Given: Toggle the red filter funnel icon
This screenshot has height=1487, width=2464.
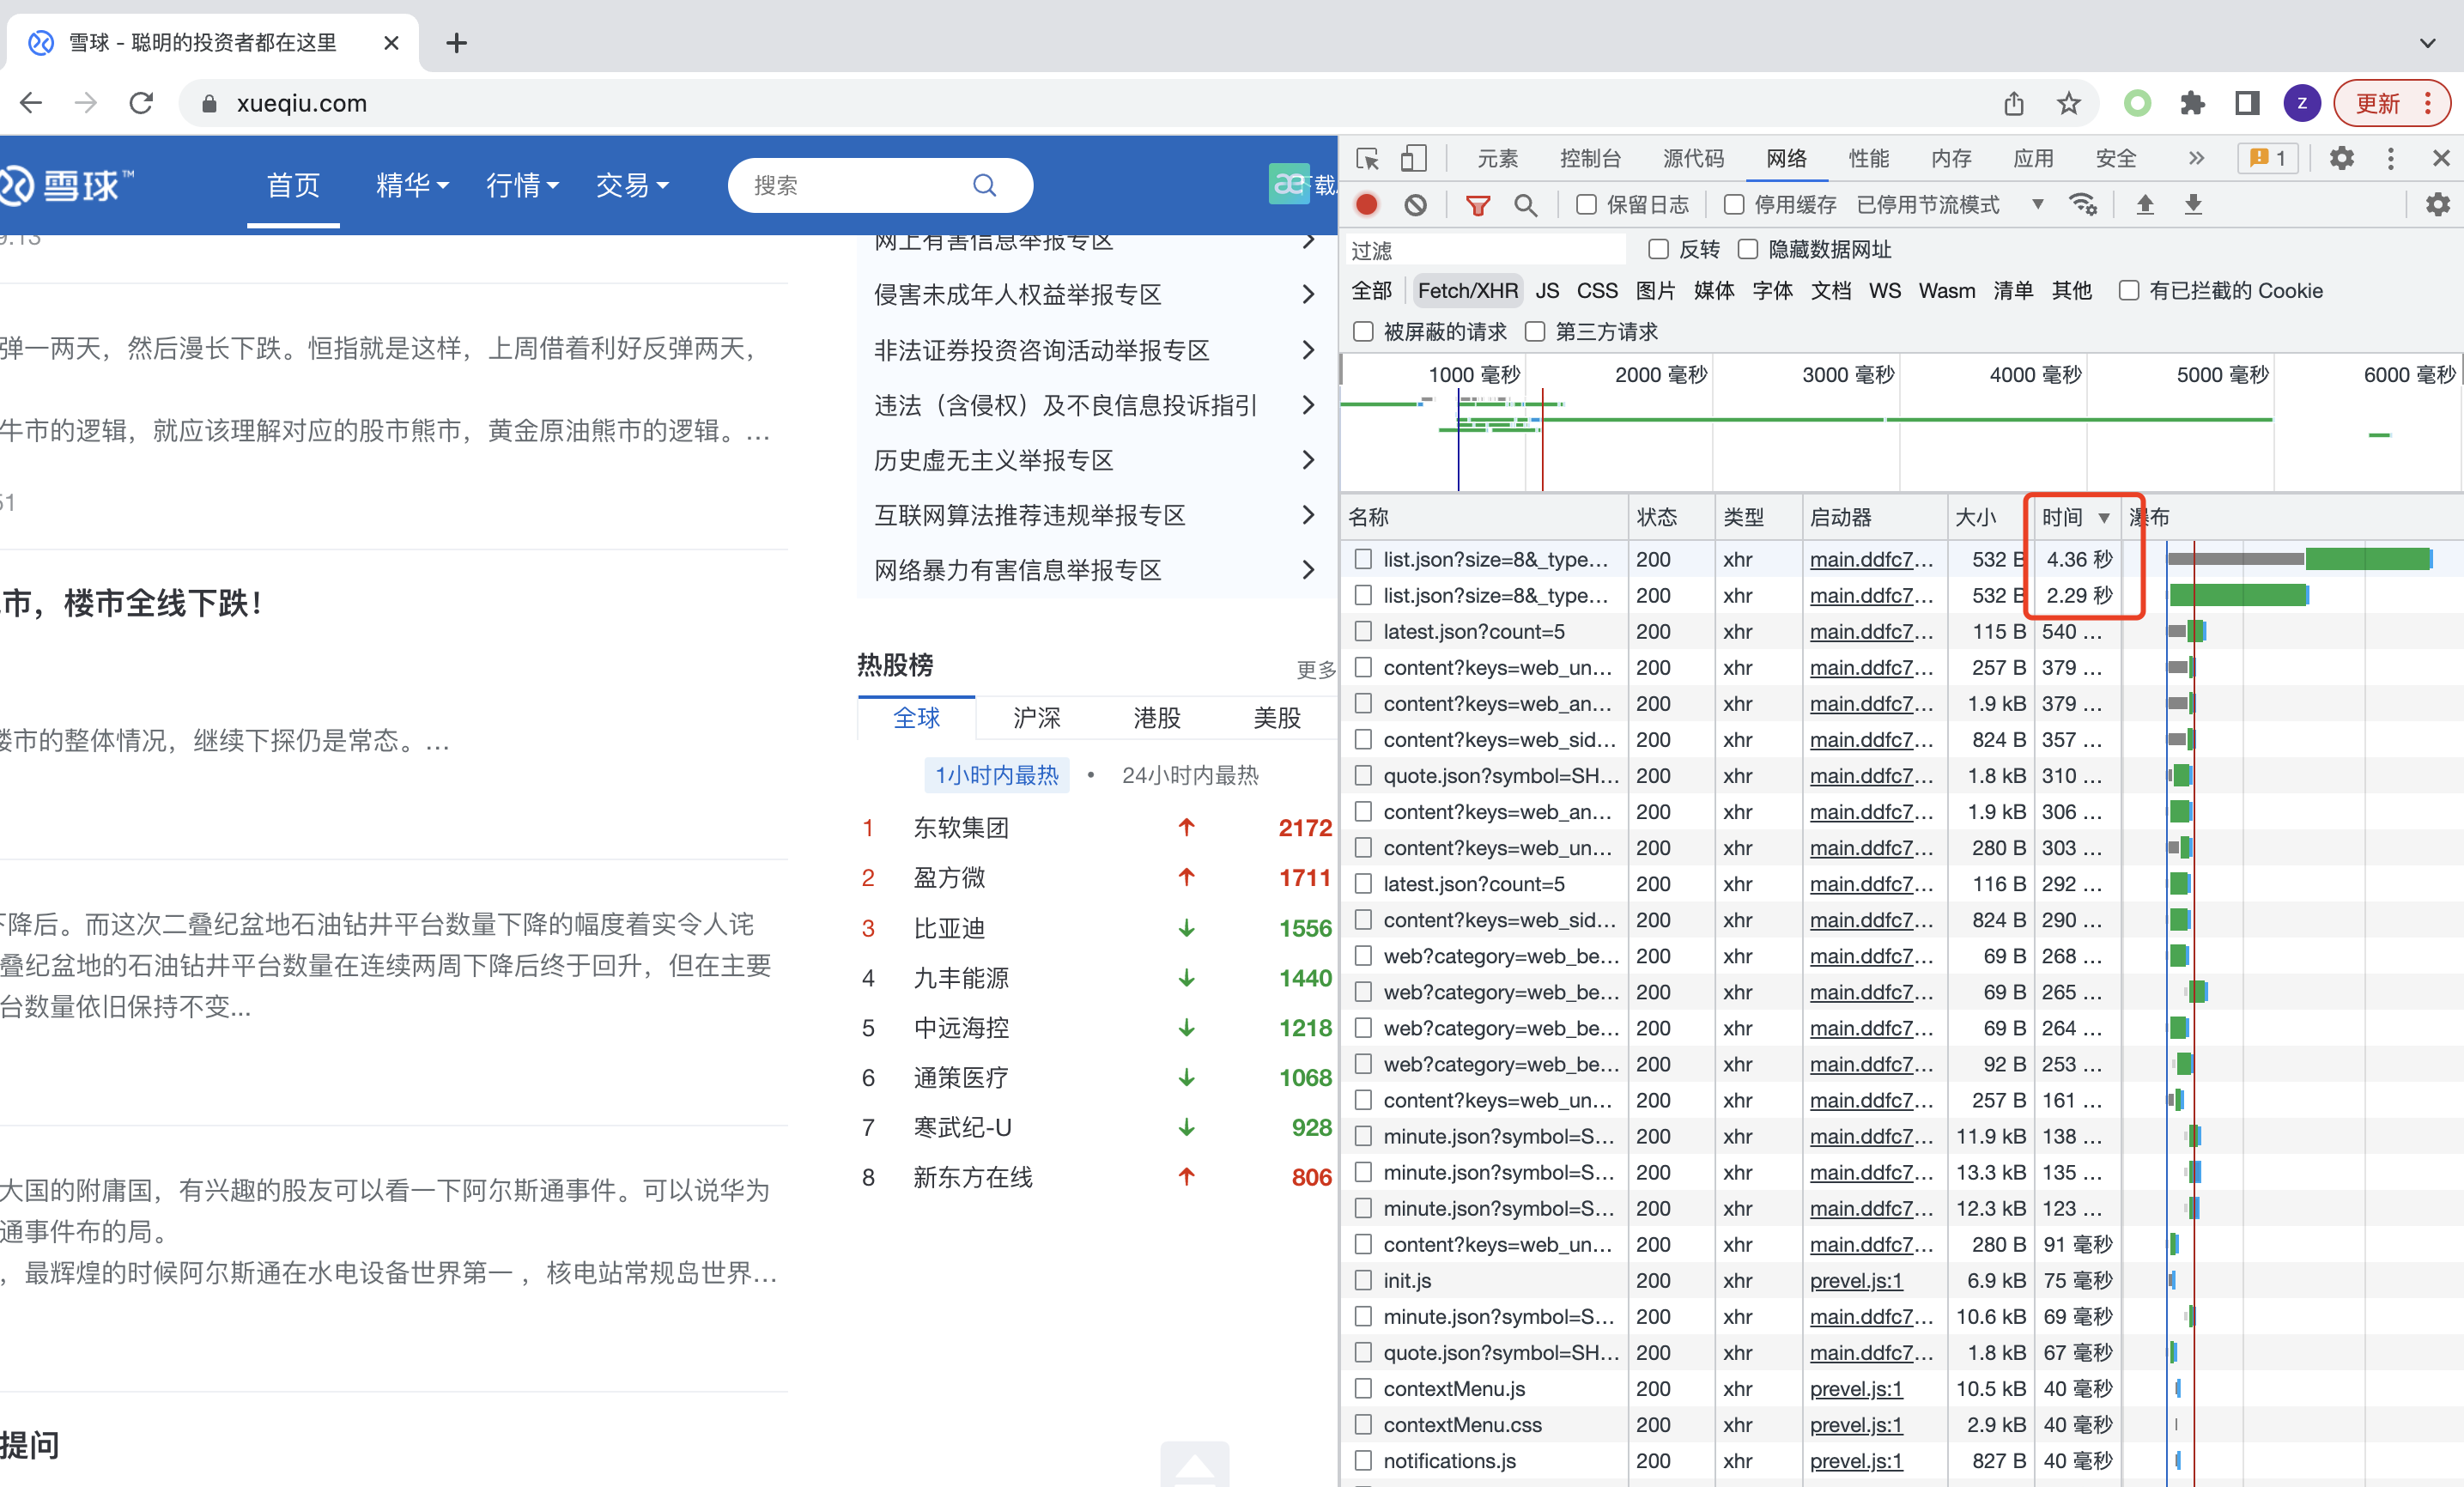Looking at the screenshot, I should pyautogui.click(x=1477, y=205).
